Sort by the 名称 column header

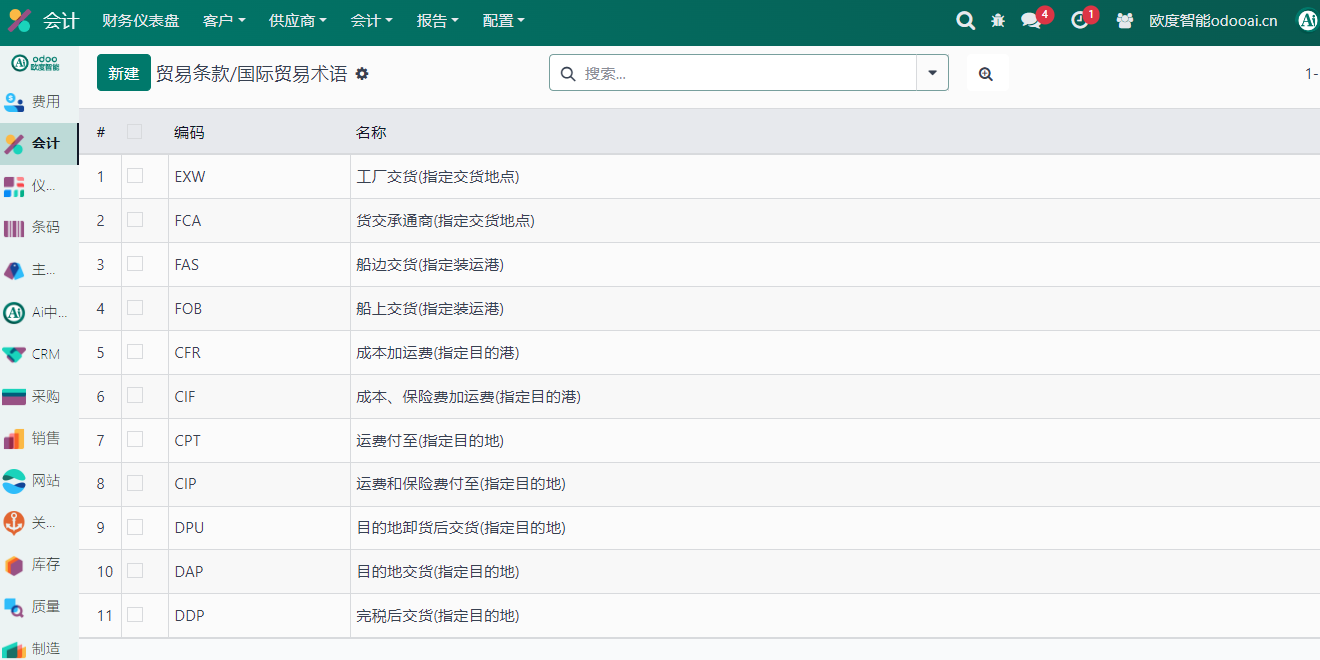371,132
